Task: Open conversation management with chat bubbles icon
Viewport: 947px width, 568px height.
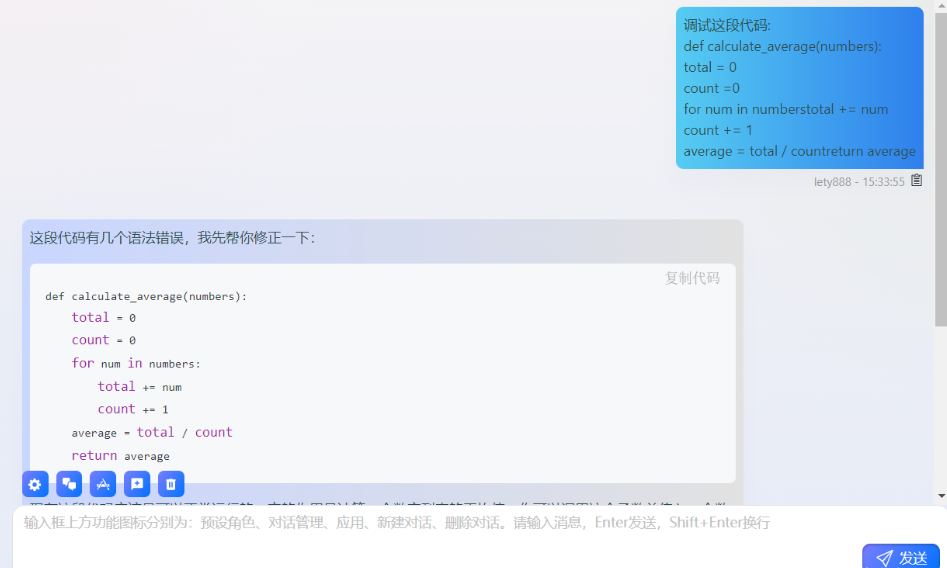Action: (x=69, y=484)
